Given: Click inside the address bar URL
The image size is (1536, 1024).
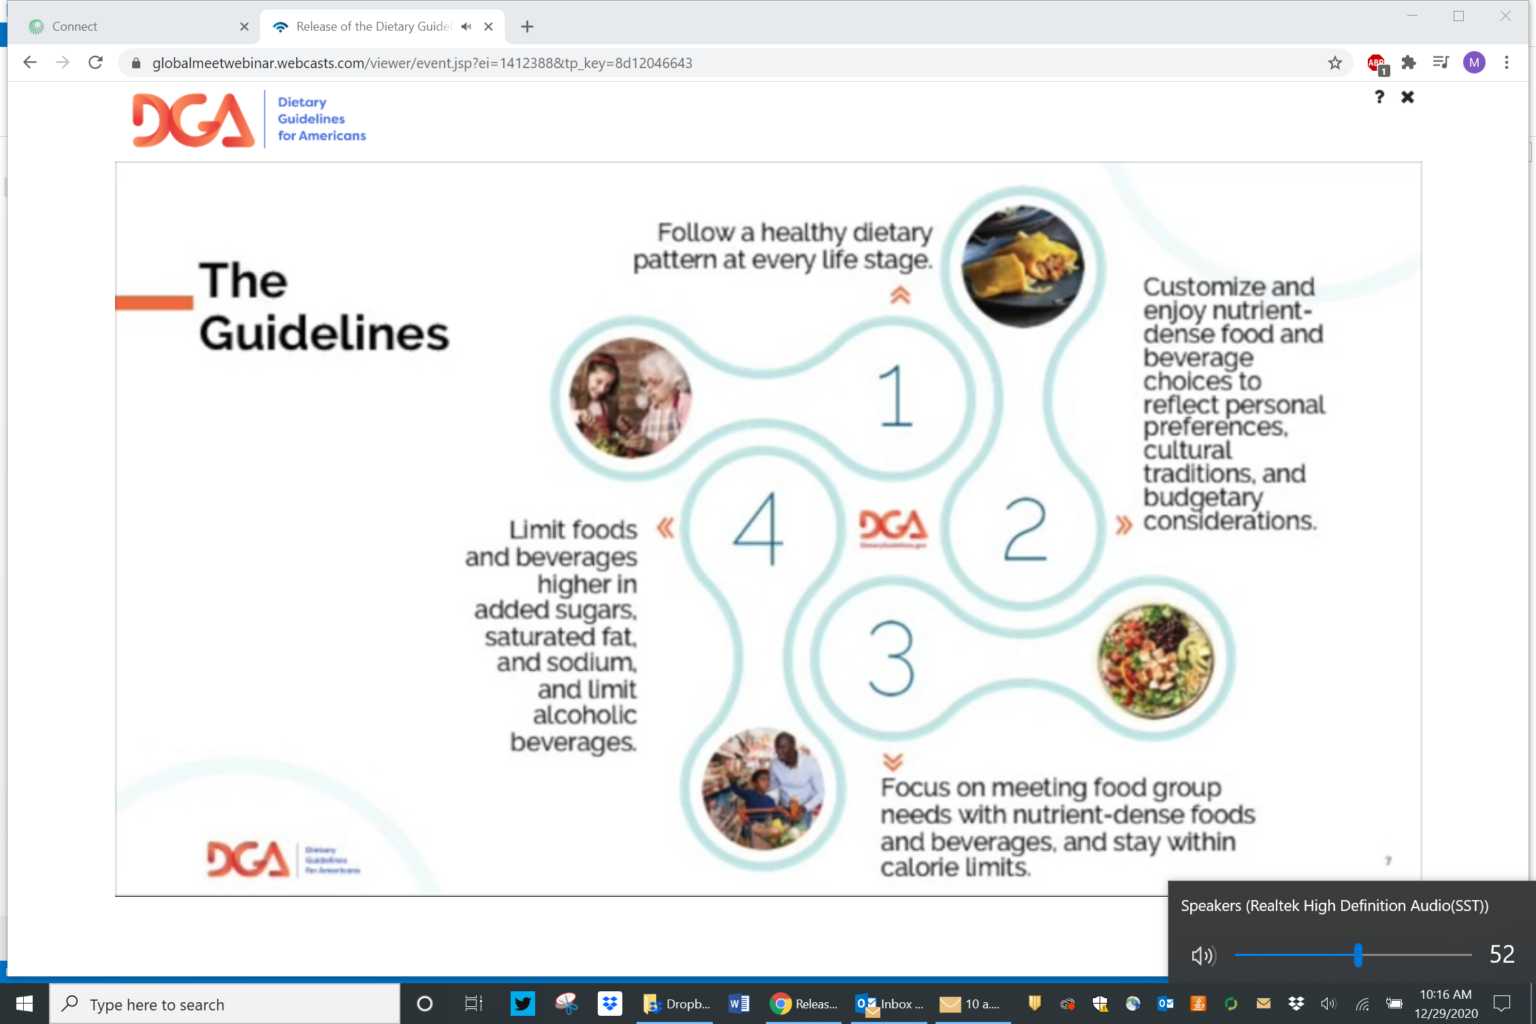Looking at the screenshot, I should tap(420, 62).
